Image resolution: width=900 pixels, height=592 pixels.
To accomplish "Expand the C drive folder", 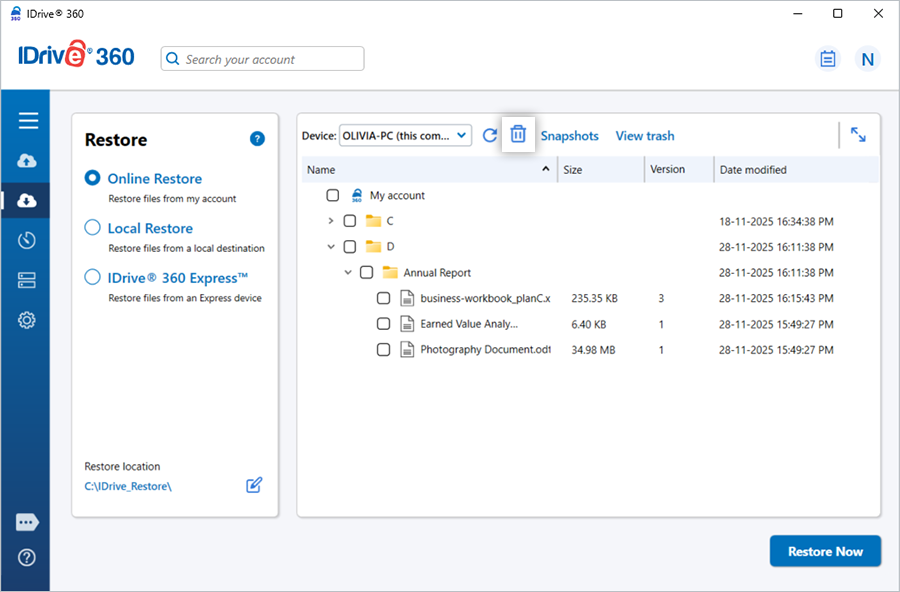I will pos(331,221).
